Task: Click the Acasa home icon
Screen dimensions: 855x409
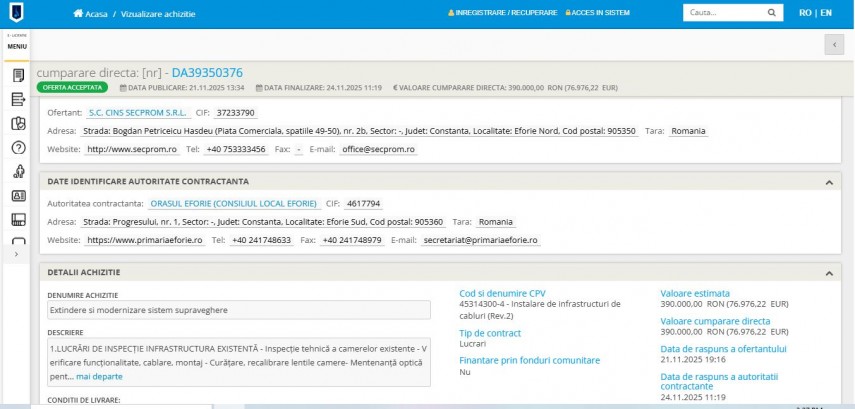Action: (79, 14)
